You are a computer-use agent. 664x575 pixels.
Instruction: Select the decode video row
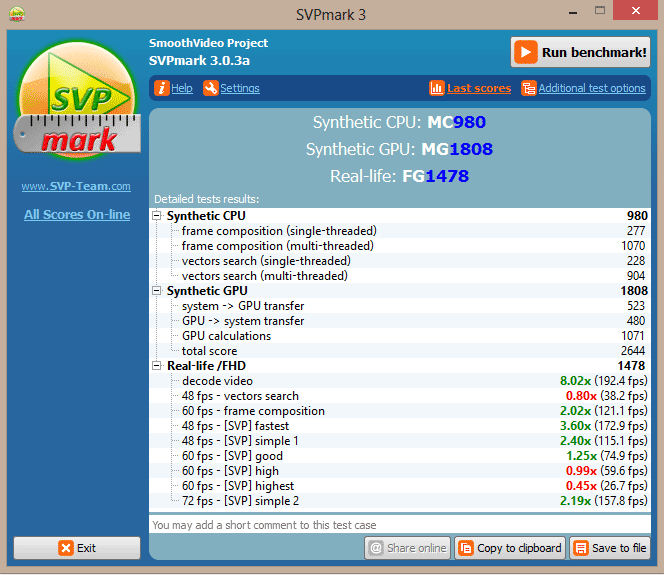(x=400, y=381)
